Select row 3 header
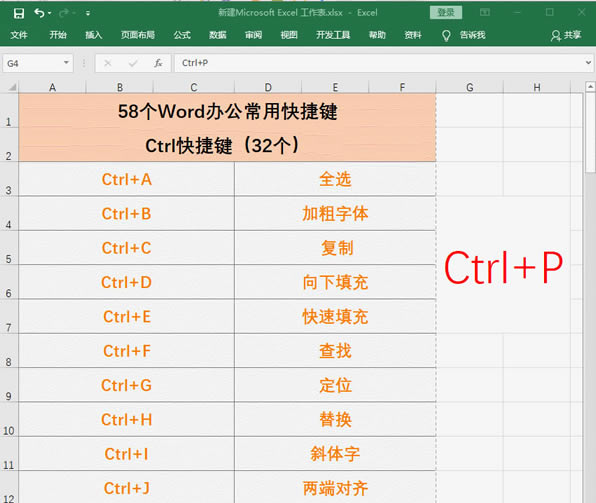This screenshot has height=503, width=596. click(x=8, y=179)
